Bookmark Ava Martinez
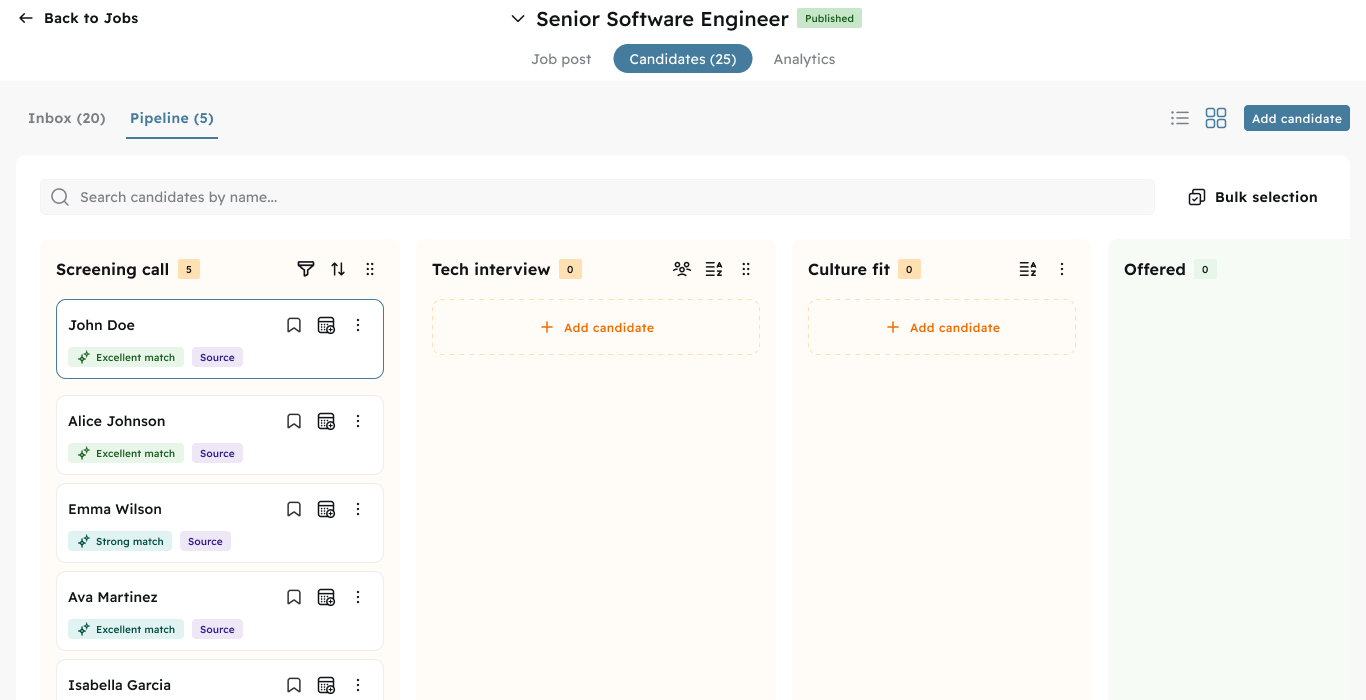The image size is (1366, 700). coord(294,597)
